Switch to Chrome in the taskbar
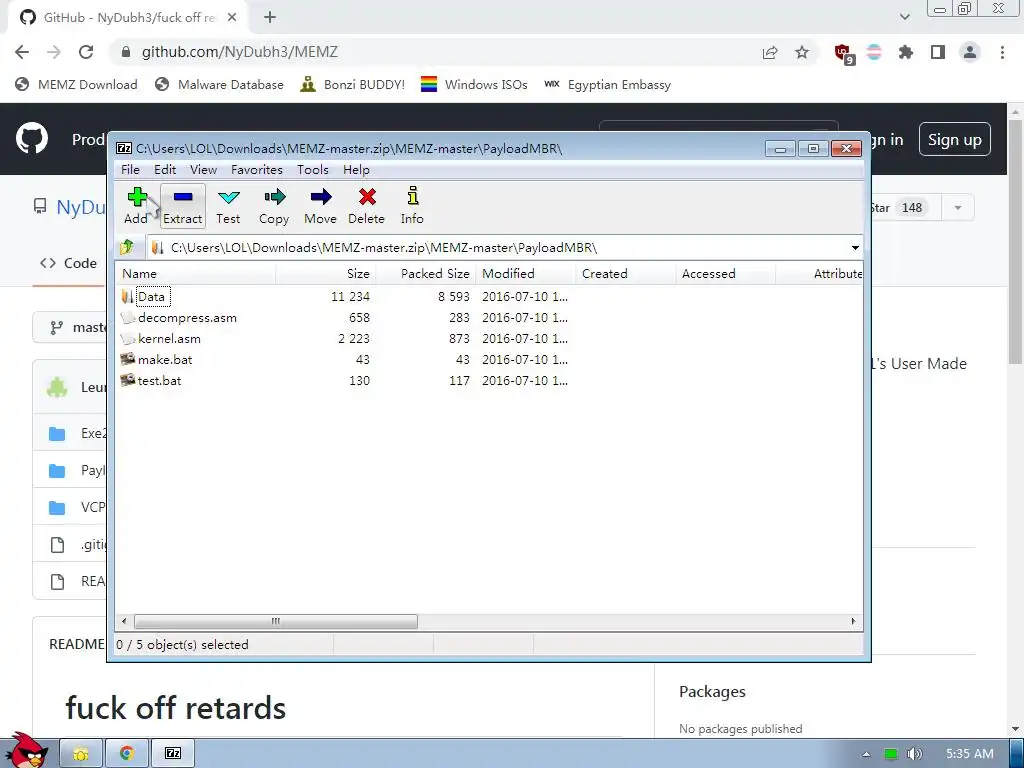Viewport: 1024px width, 768px height. point(127,754)
